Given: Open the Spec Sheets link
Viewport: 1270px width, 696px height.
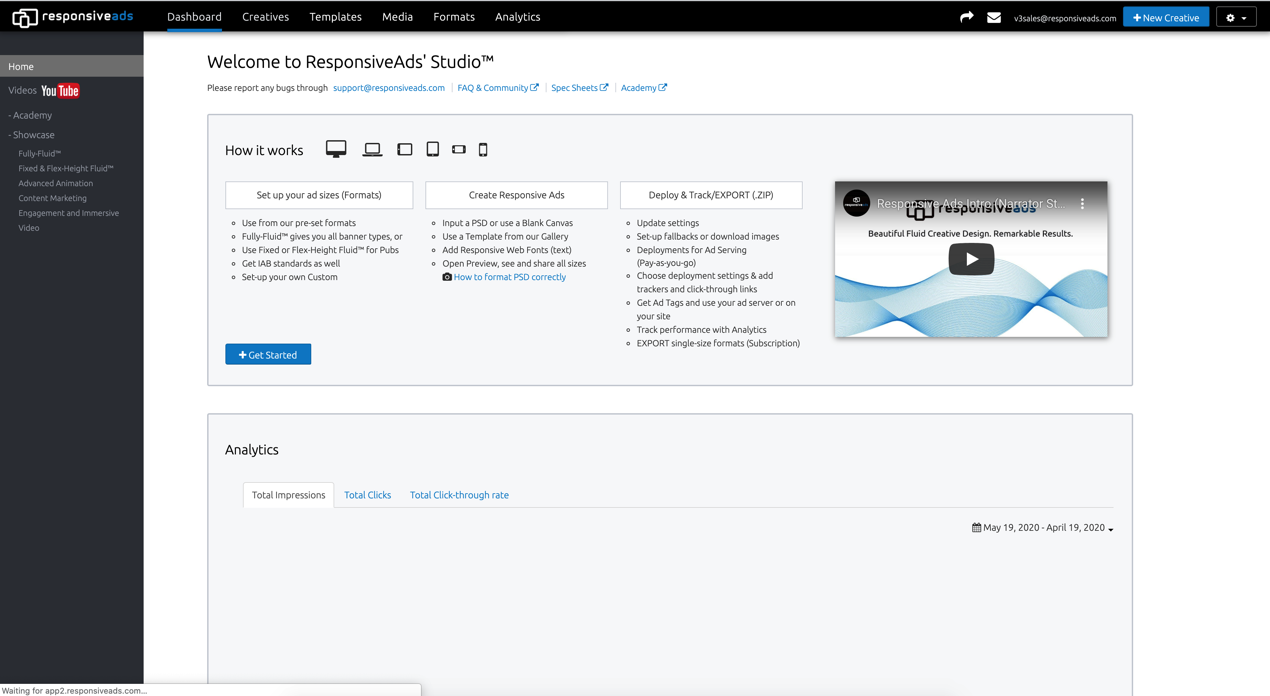Looking at the screenshot, I should point(580,88).
